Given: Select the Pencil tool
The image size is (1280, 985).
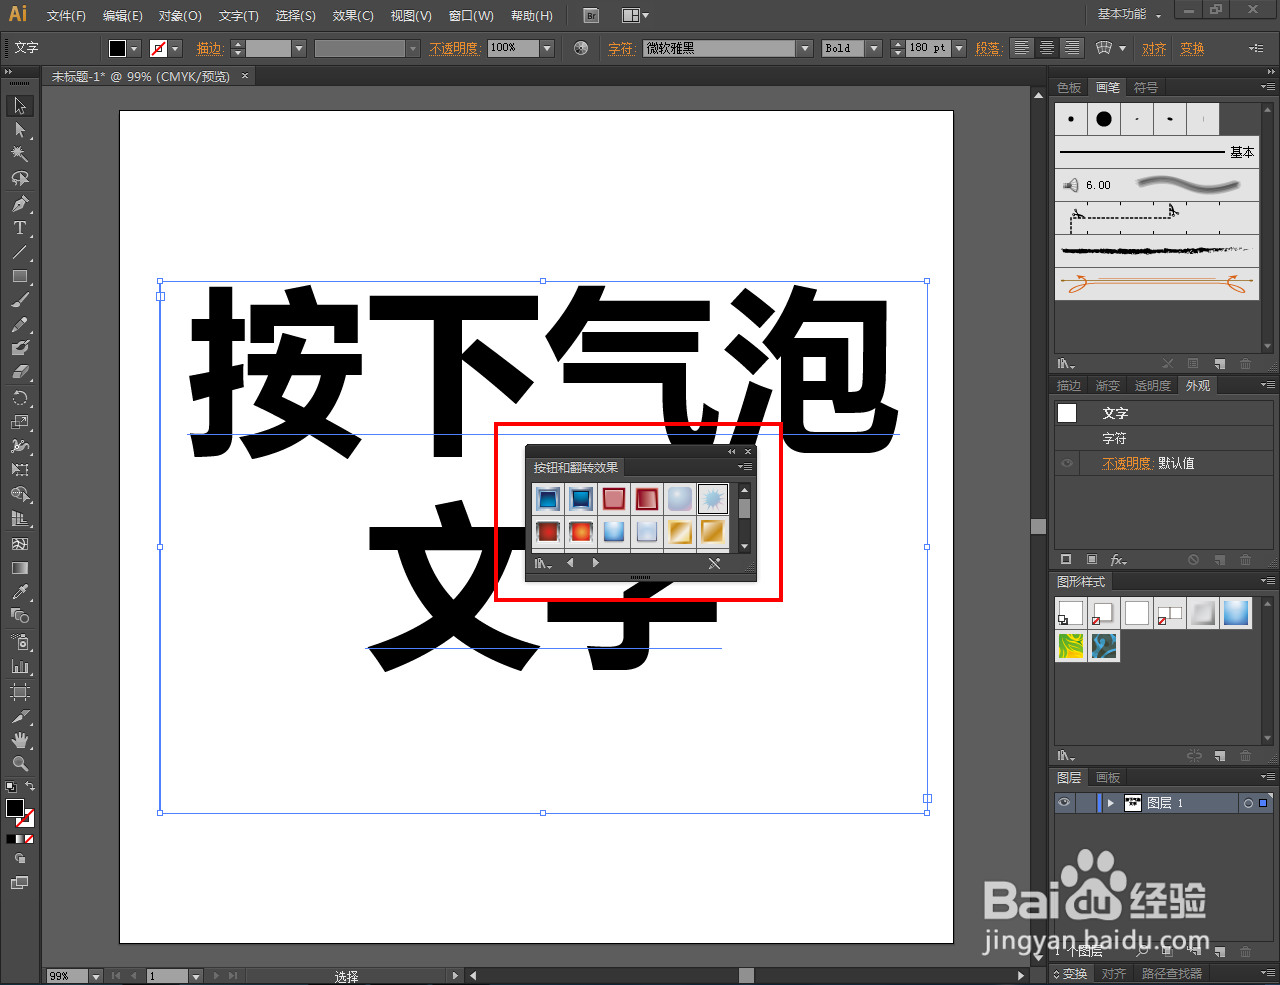Looking at the screenshot, I should click(20, 324).
